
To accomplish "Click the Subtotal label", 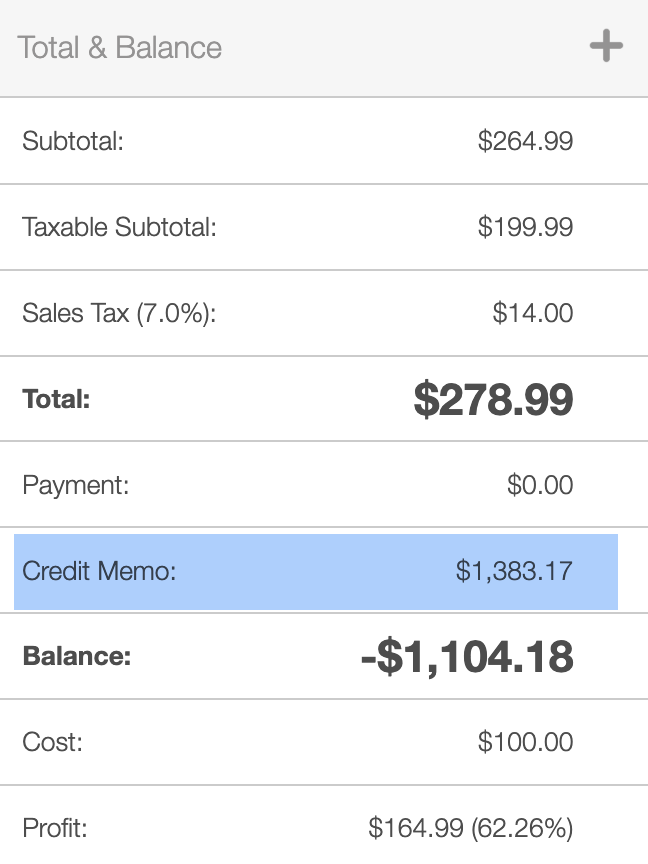I will pyautogui.click(x=73, y=141).
